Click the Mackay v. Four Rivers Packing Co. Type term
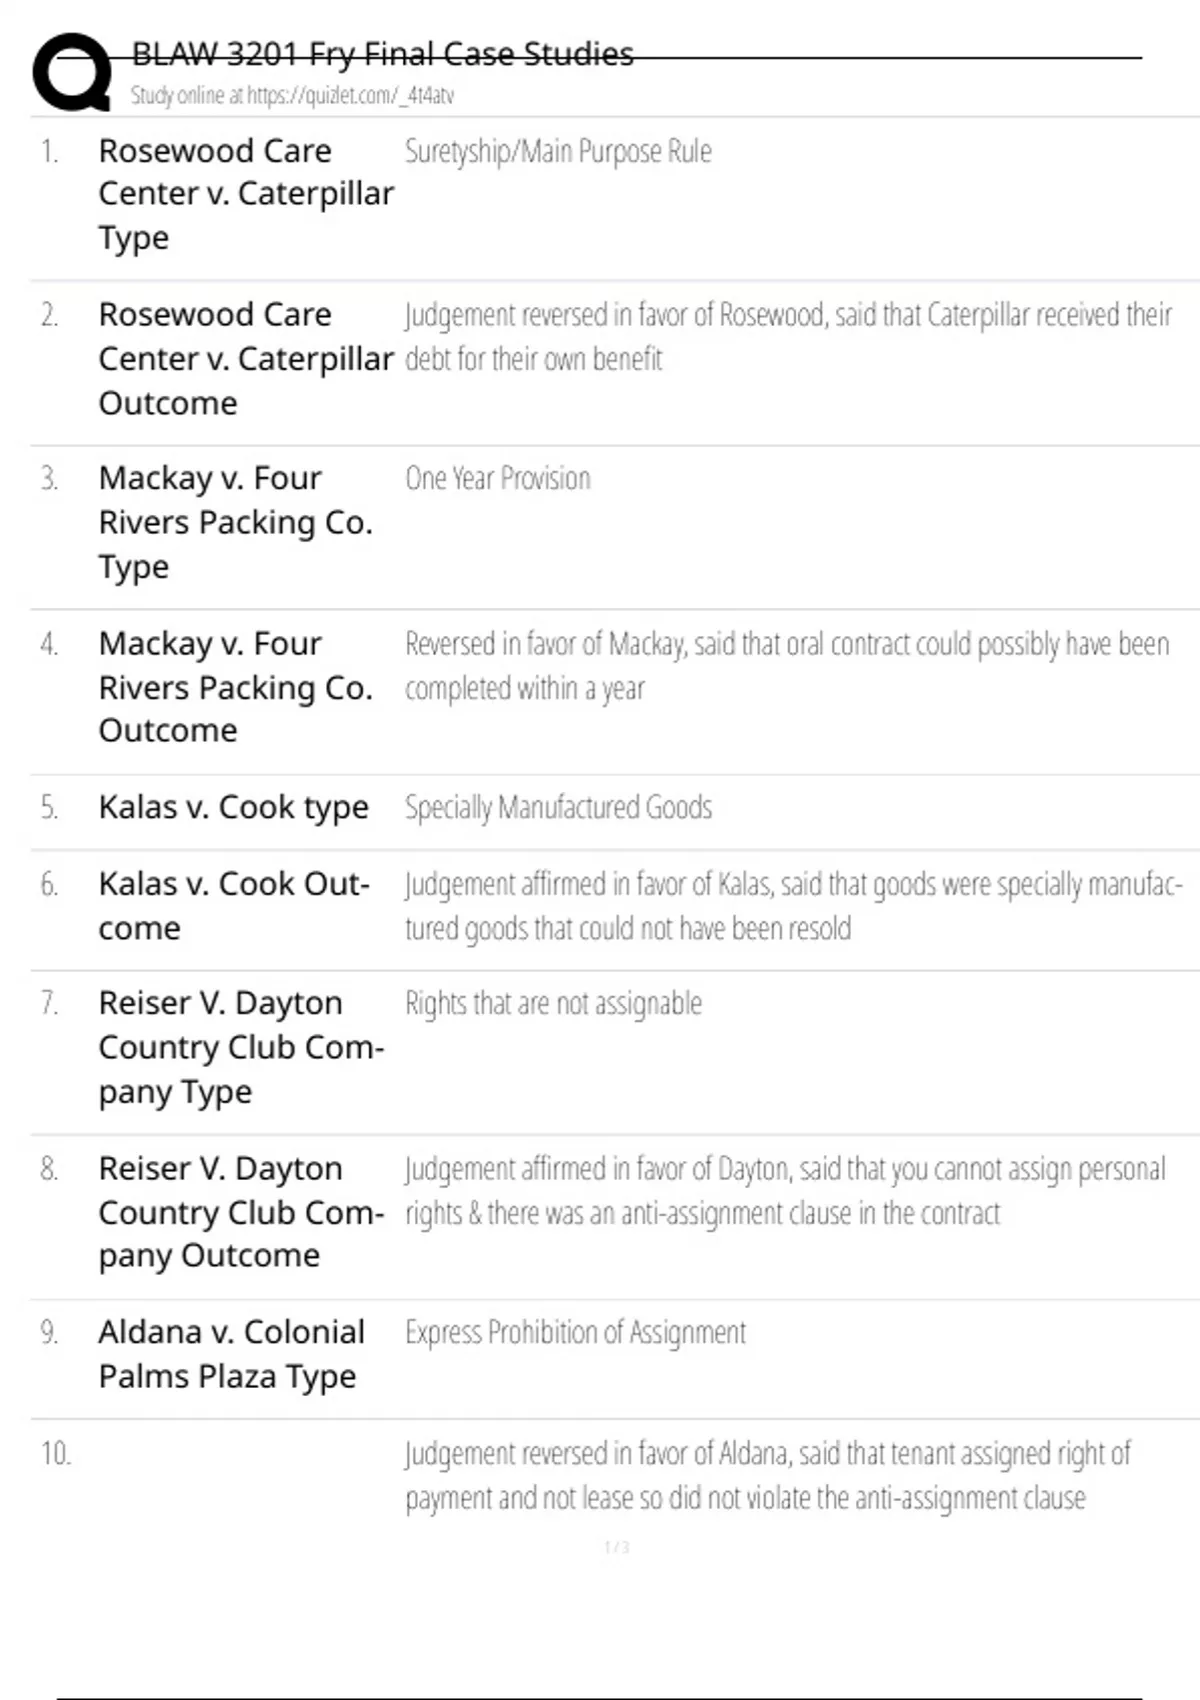The height and width of the screenshot is (1700, 1200). click(x=235, y=522)
